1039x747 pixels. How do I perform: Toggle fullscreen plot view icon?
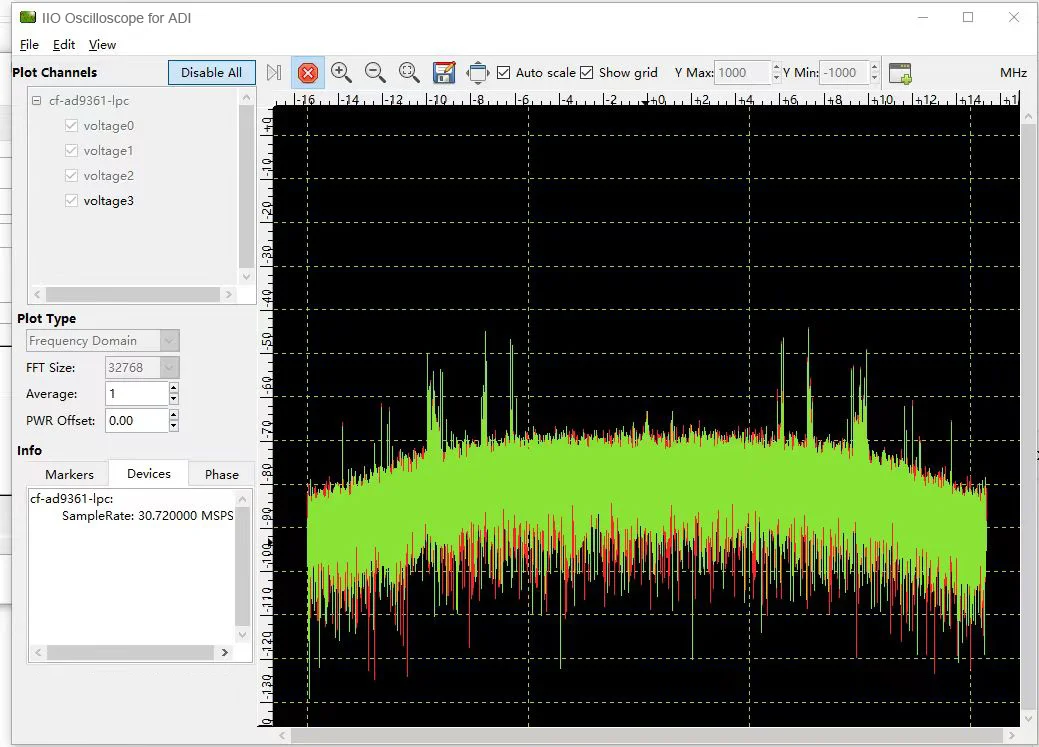(x=477, y=72)
